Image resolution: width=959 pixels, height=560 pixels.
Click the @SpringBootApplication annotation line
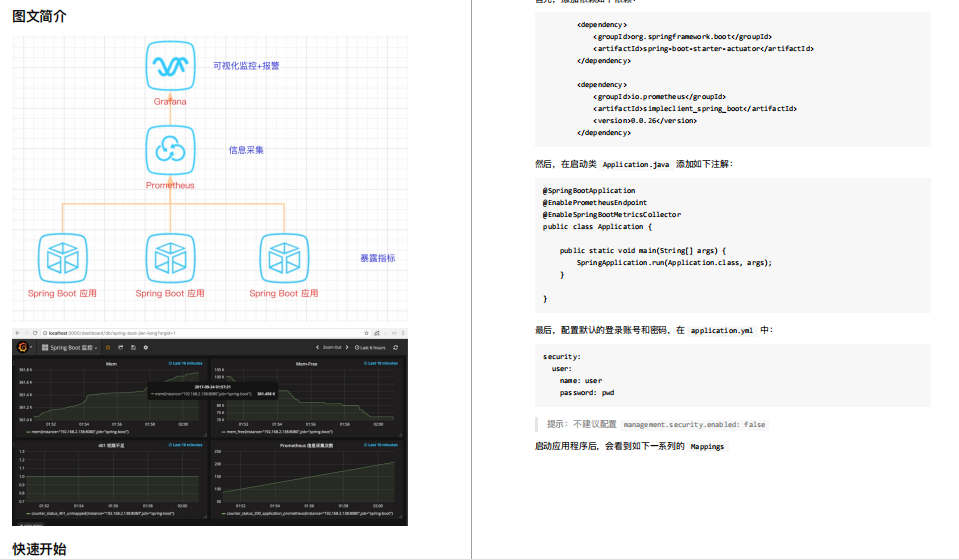point(589,191)
